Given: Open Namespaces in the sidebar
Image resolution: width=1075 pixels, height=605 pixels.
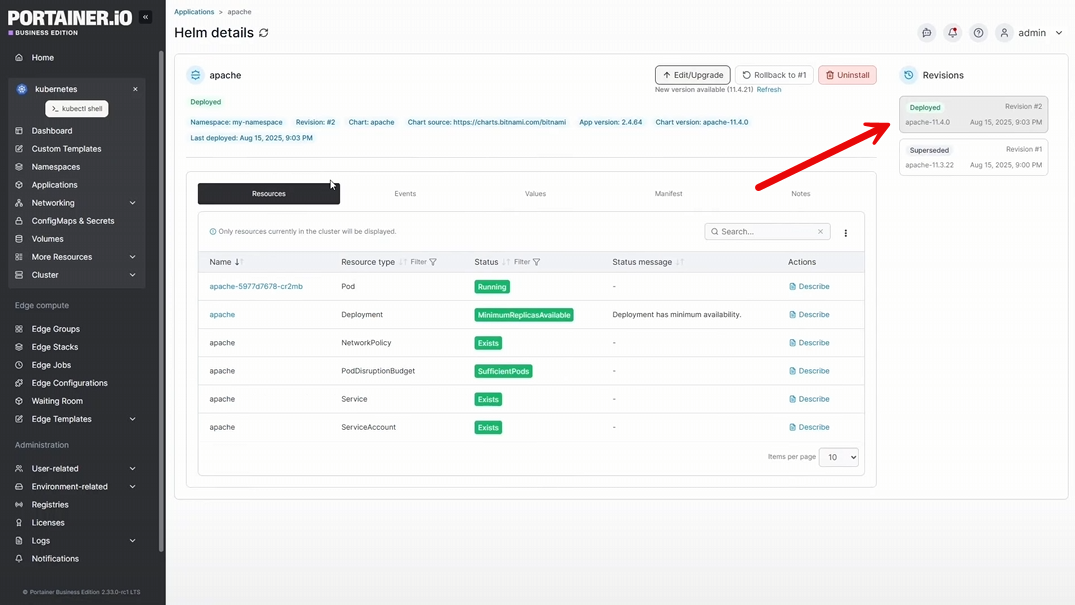Looking at the screenshot, I should (x=56, y=167).
